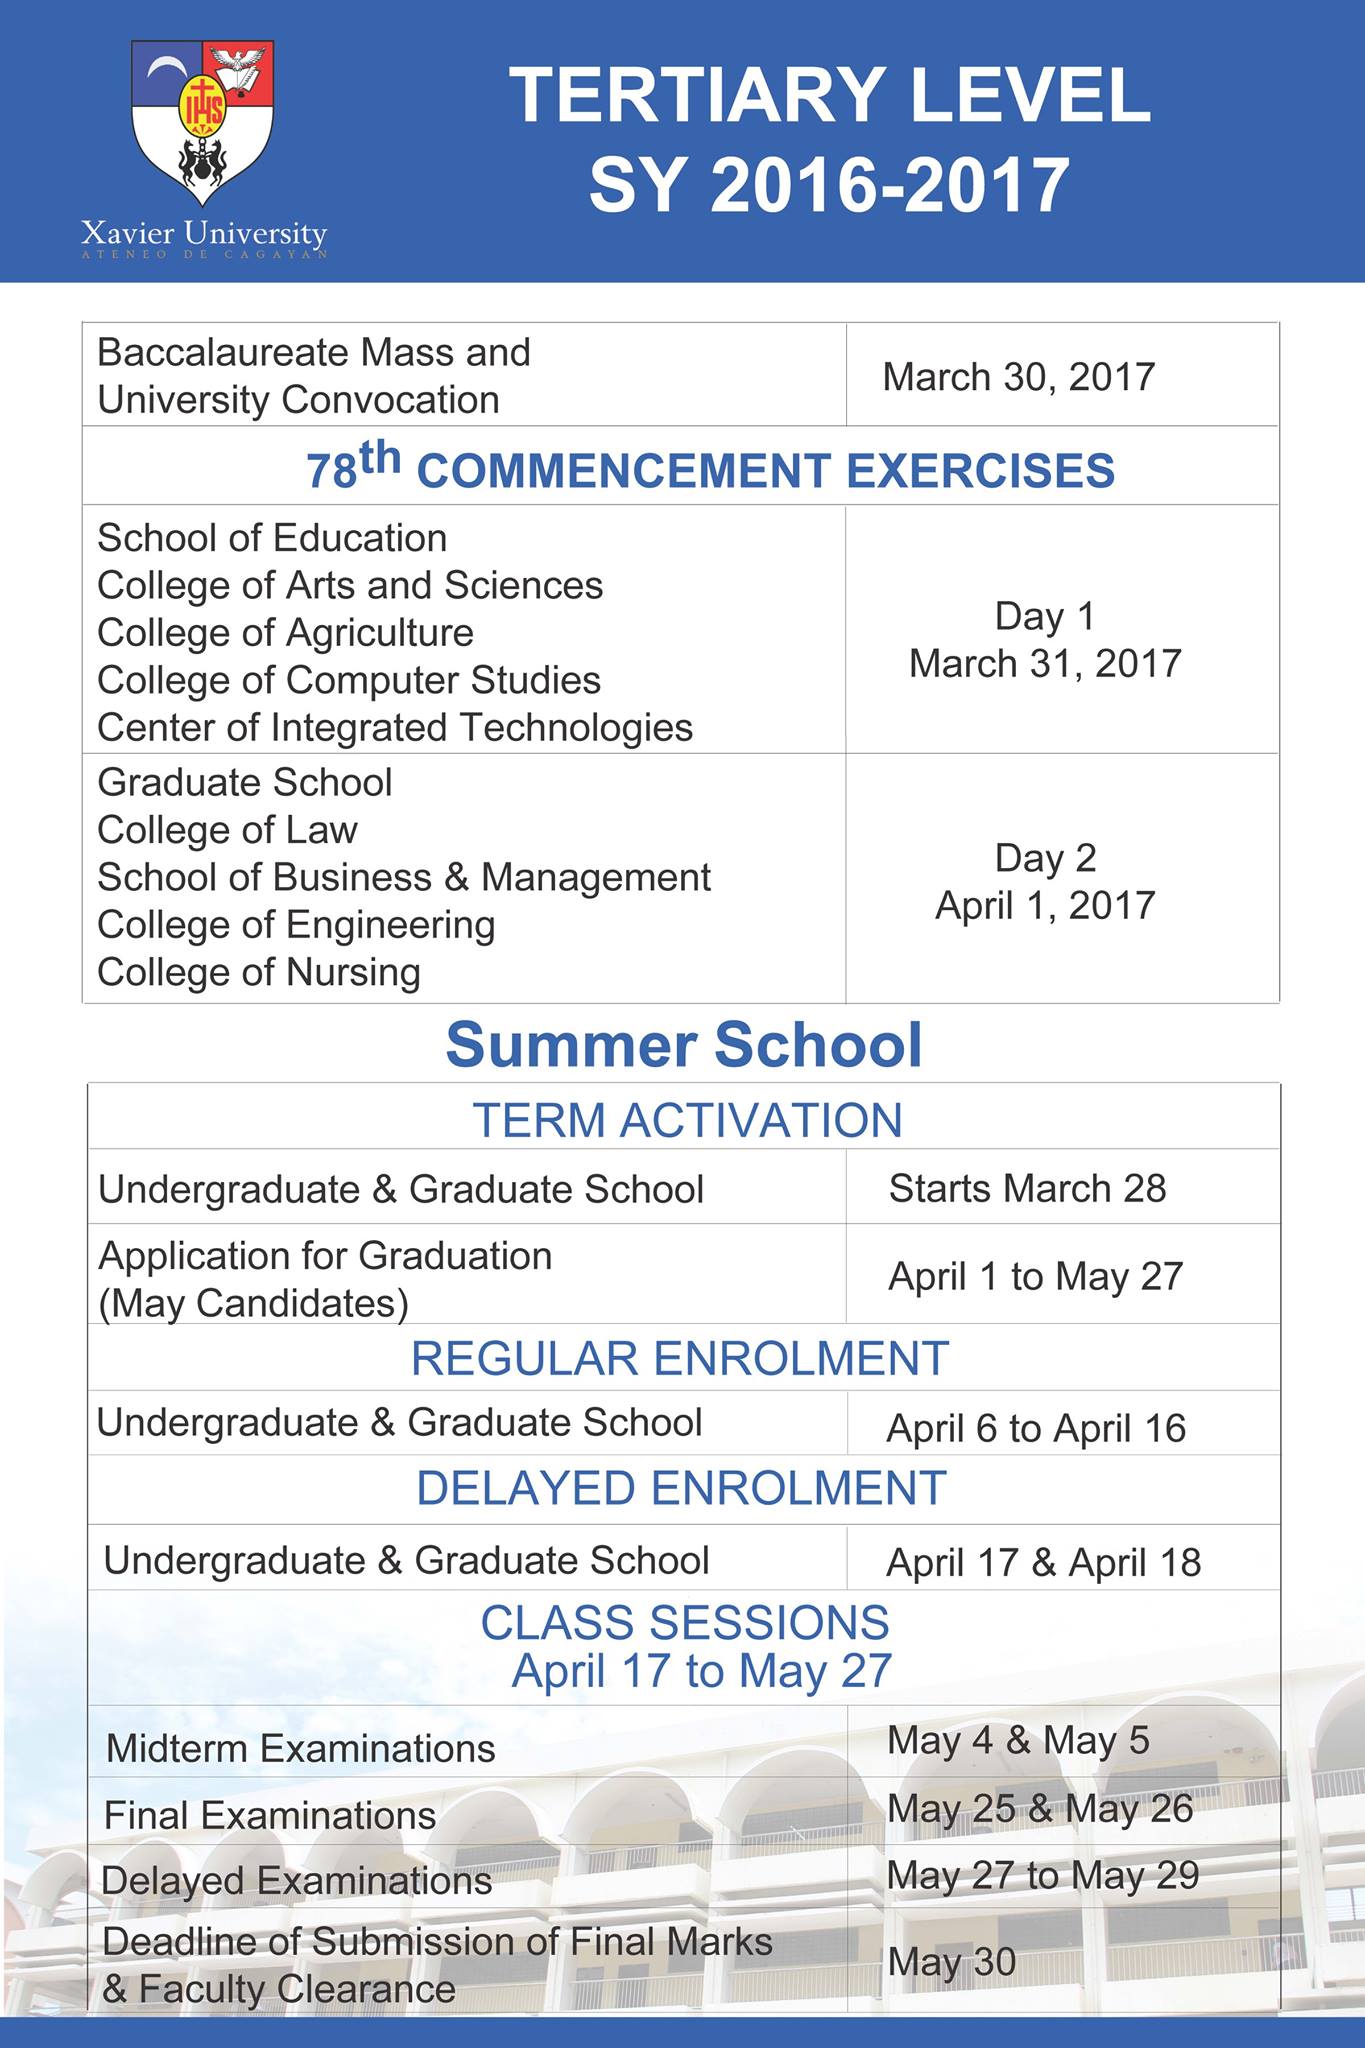Click the REGULAR ENROLMENT section header

pyautogui.click(x=680, y=1358)
